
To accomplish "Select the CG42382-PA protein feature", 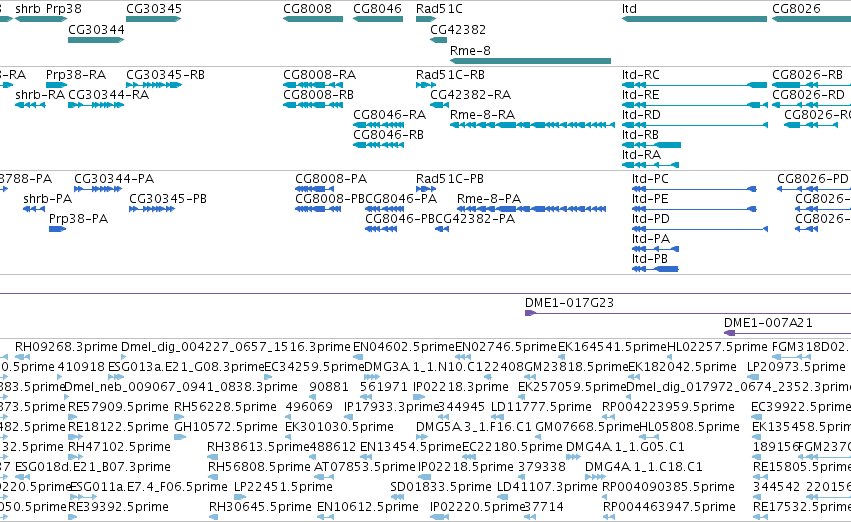I will pyautogui.click(x=442, y=229).
